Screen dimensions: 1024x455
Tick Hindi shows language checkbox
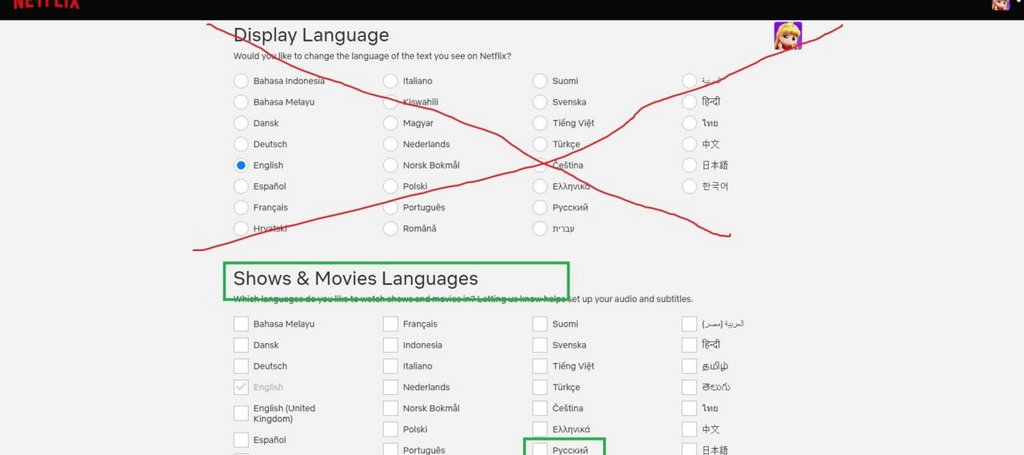[x=689, y=345]
